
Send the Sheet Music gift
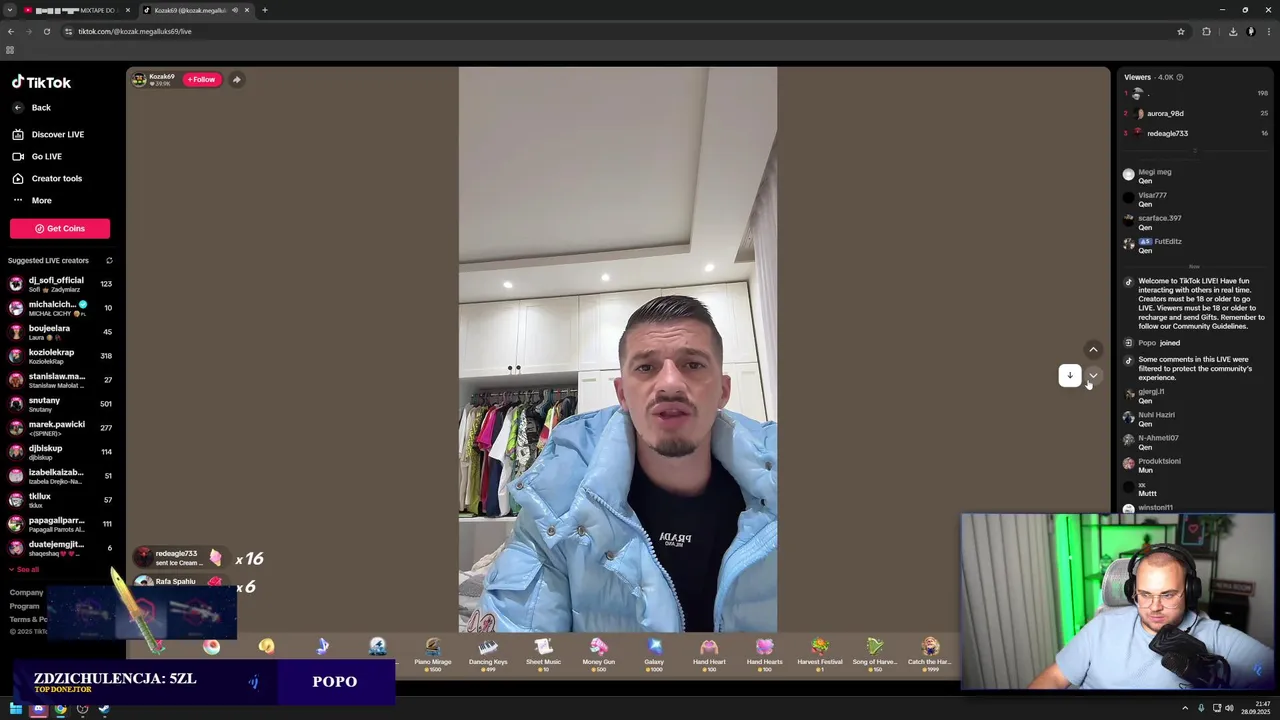[543, 653]
